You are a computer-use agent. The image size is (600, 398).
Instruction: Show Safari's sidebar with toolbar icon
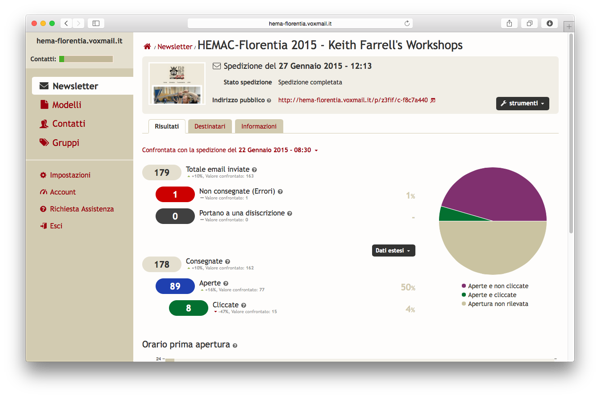pos(96,23)
